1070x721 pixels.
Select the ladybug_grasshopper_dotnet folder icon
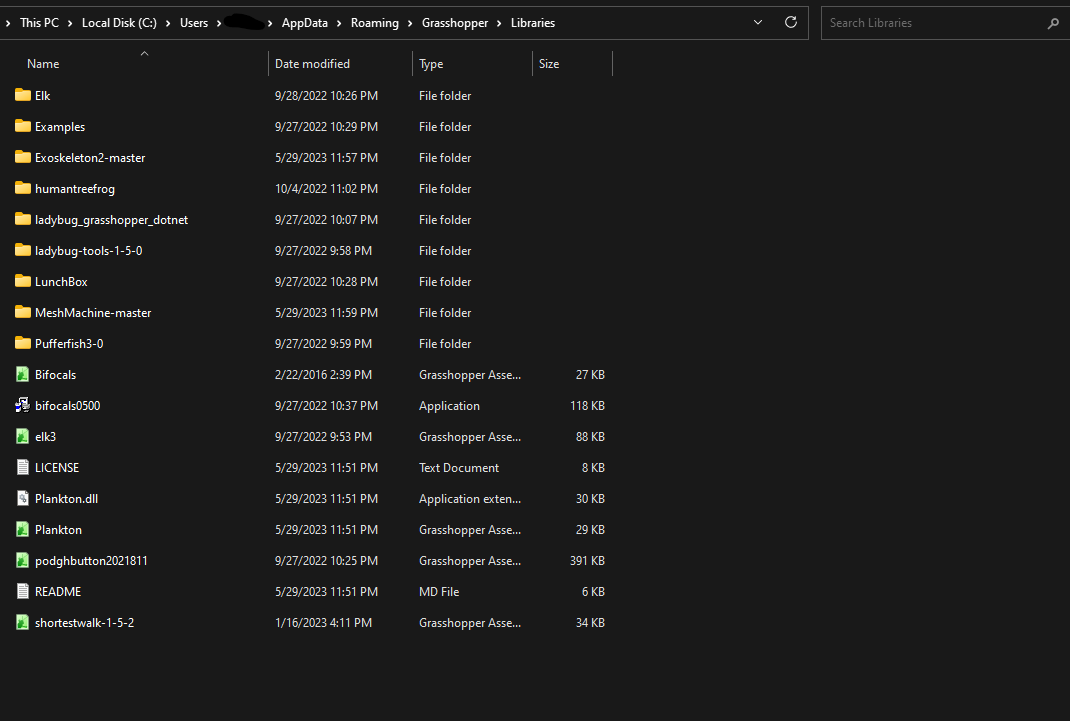coord(23,219)
